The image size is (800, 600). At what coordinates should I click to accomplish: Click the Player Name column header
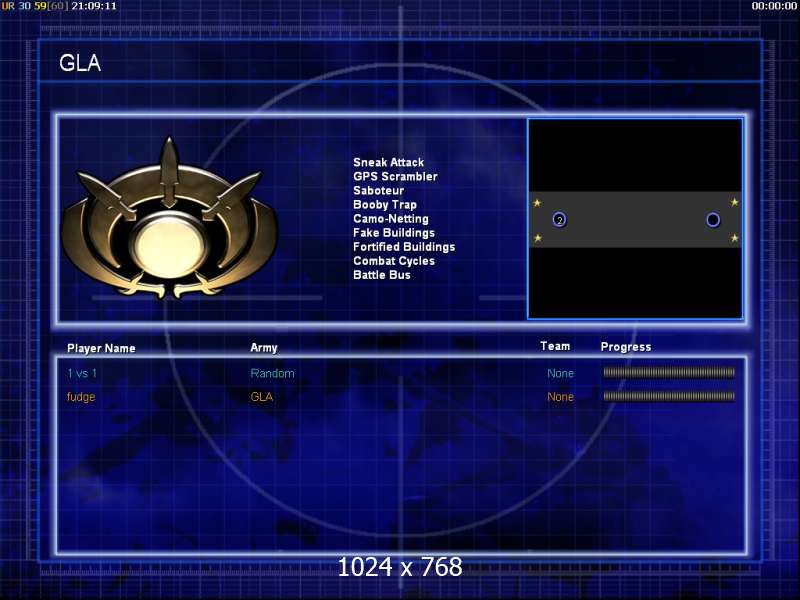pos(101,348)
